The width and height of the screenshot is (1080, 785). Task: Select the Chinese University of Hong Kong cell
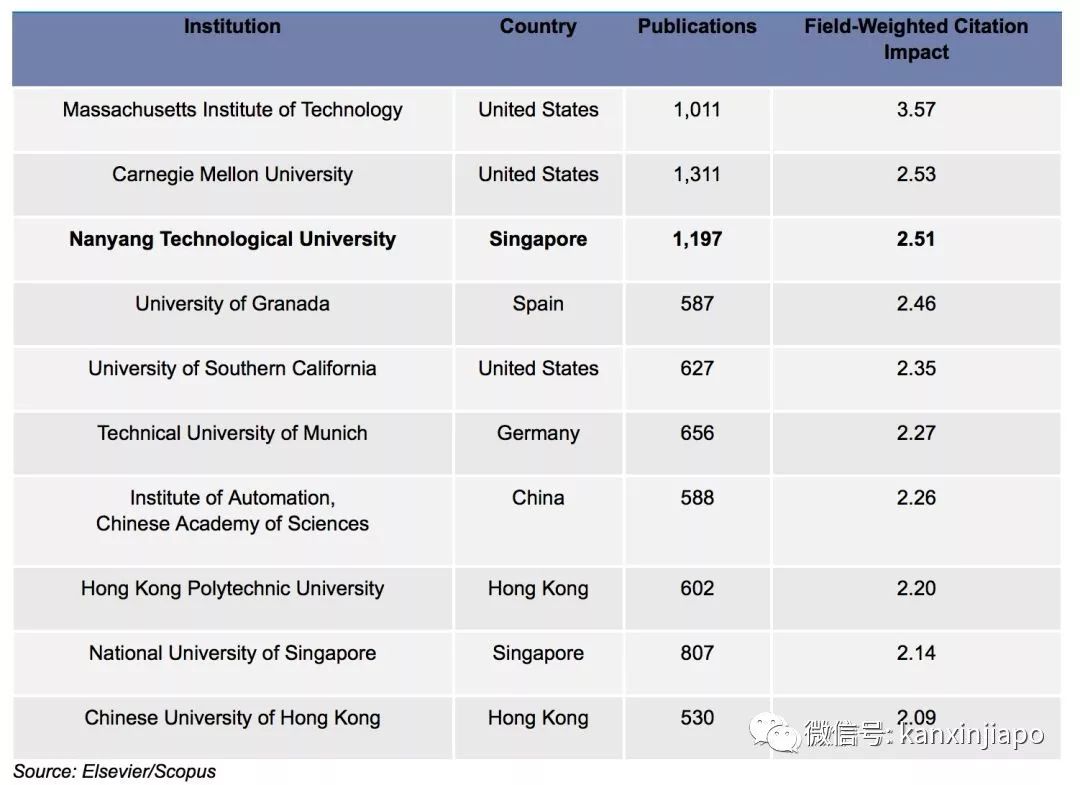[232, 718]
